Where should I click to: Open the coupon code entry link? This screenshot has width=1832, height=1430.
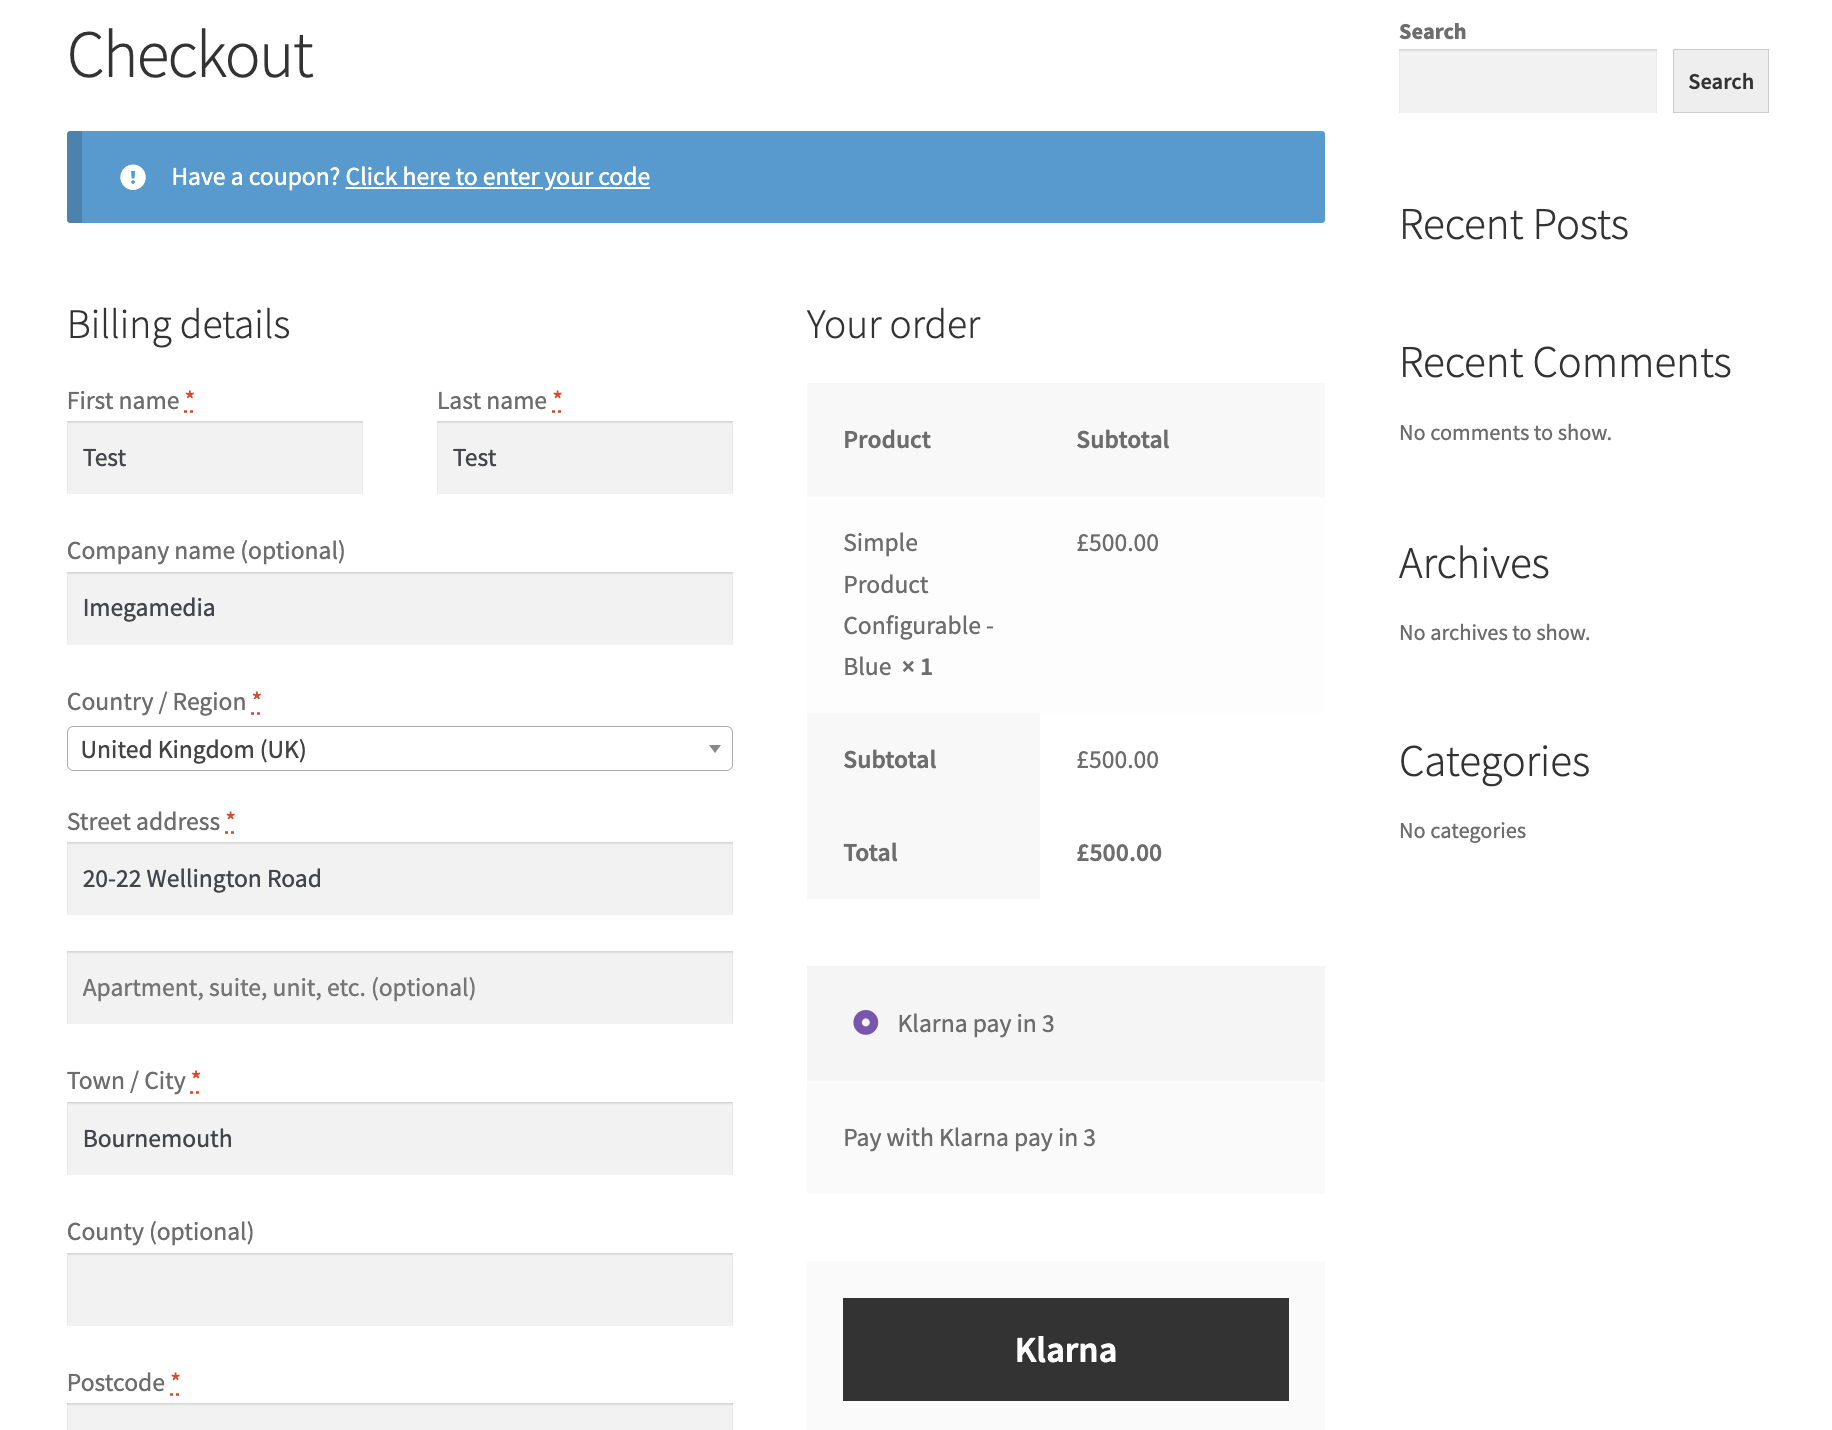click(497, 177)
